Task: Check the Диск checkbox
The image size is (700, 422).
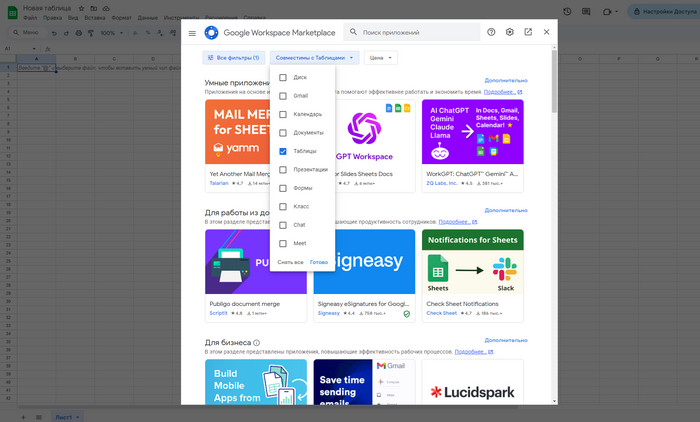Action: (x=283, y=78)
